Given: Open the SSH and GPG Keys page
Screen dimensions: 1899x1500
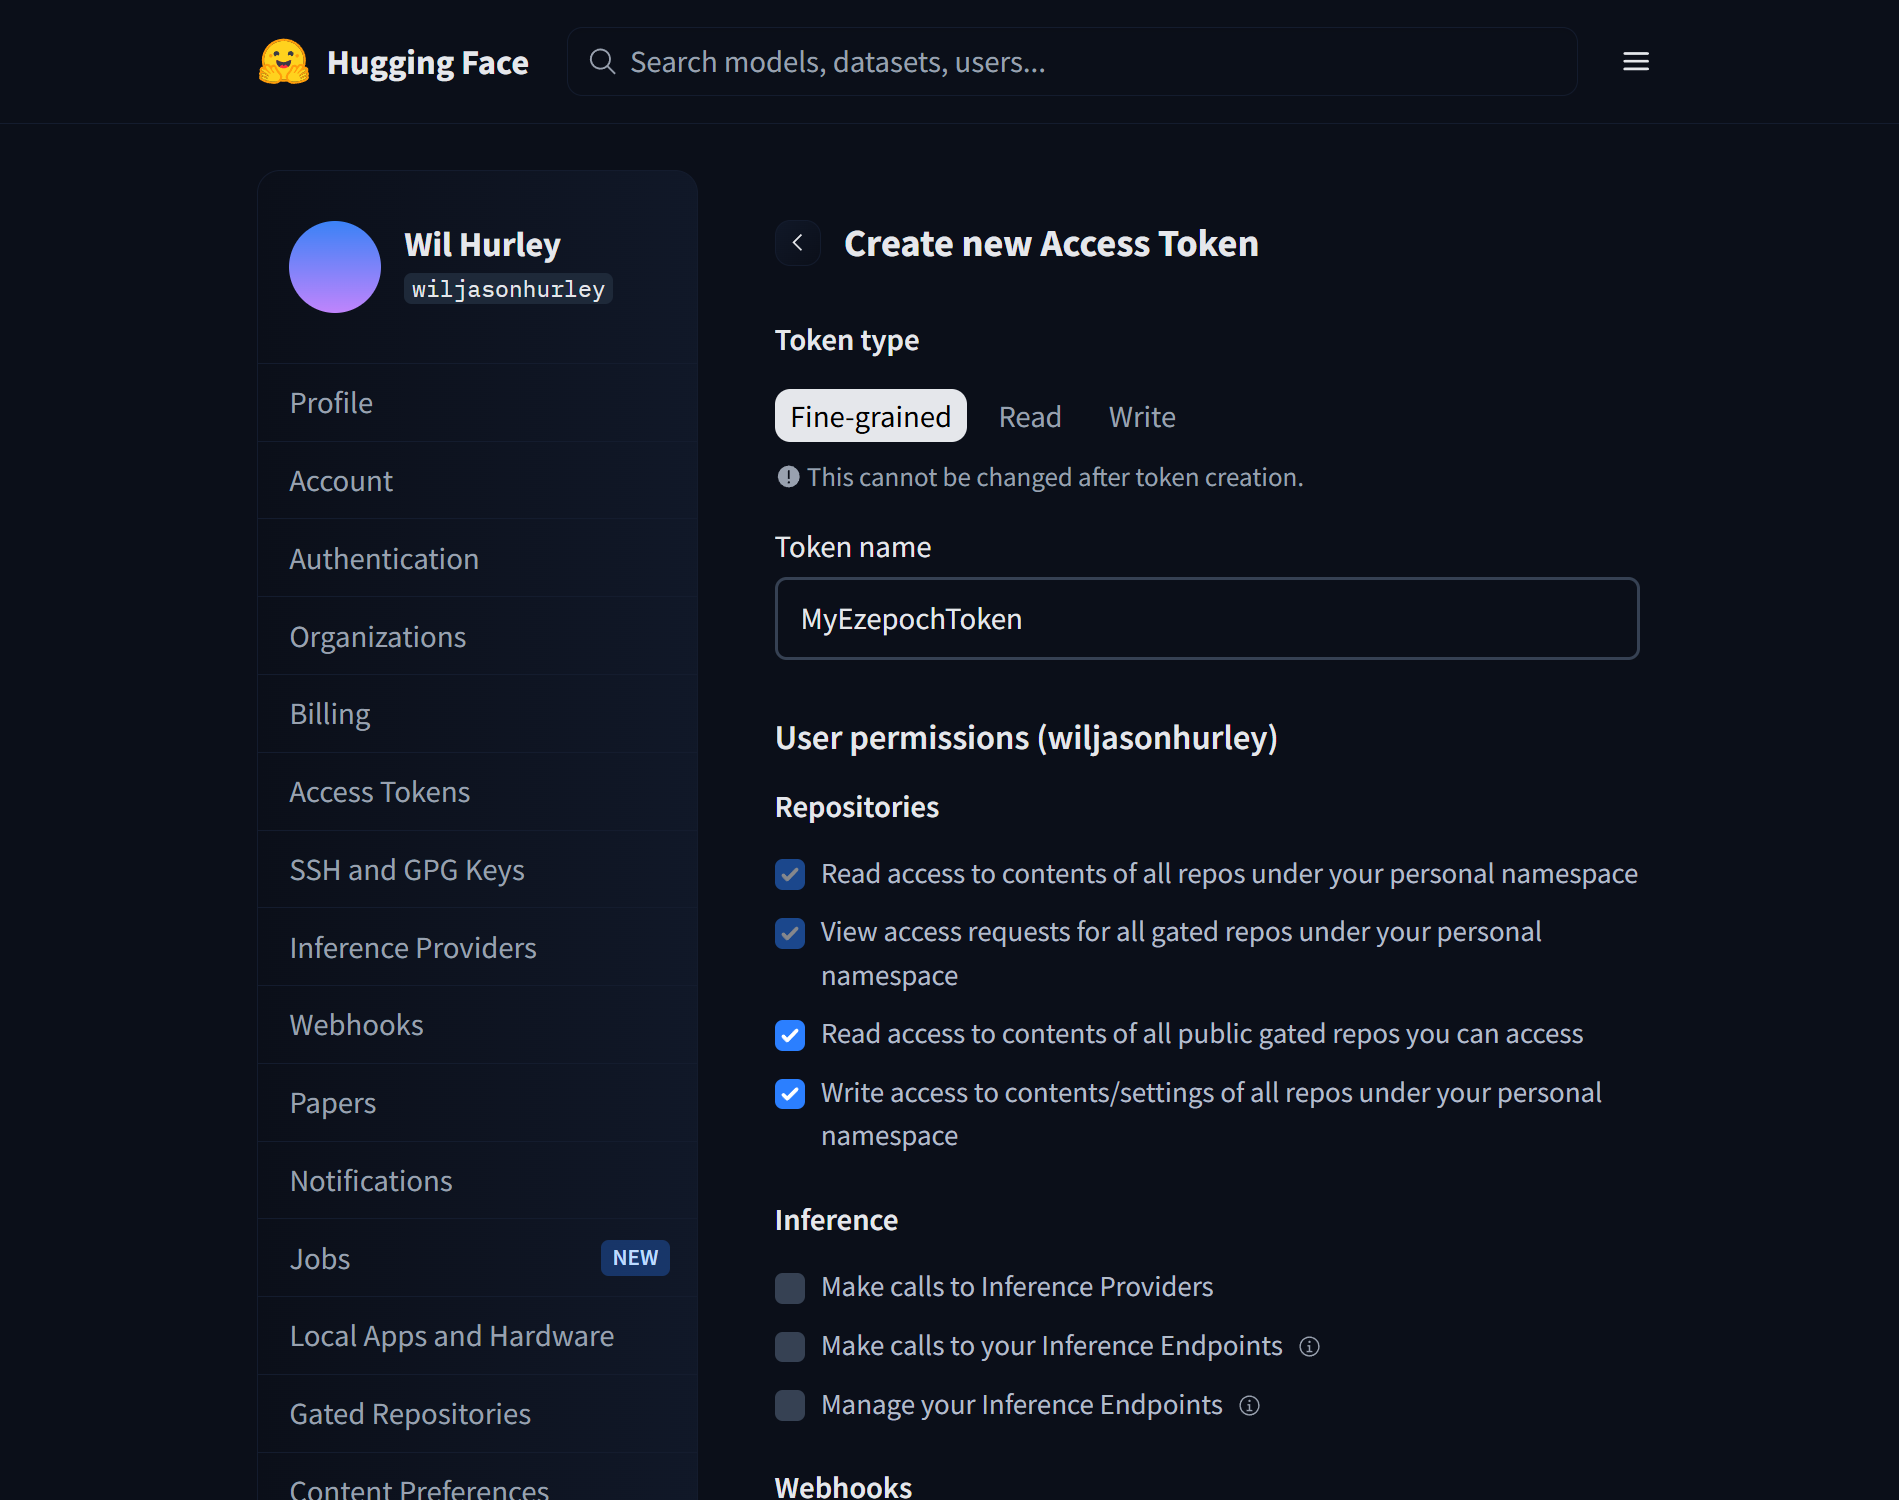Looking at the screenshot, I should [407, 869].
